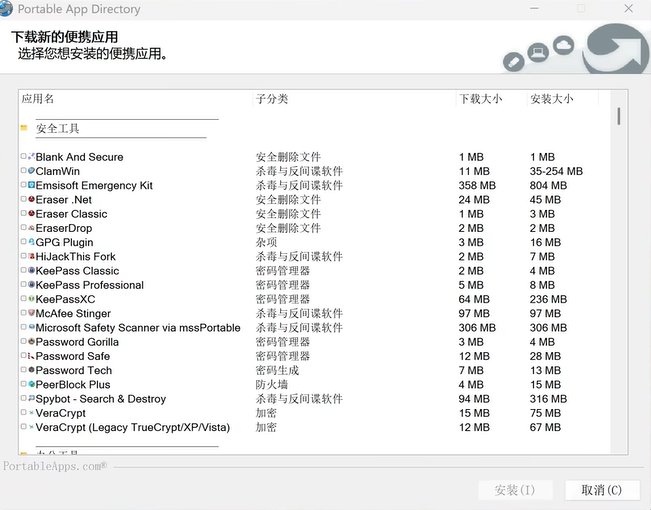The image size is (651, 510).
Task: Click the 35-254 MB install size cell
Action: coord(556,171)
